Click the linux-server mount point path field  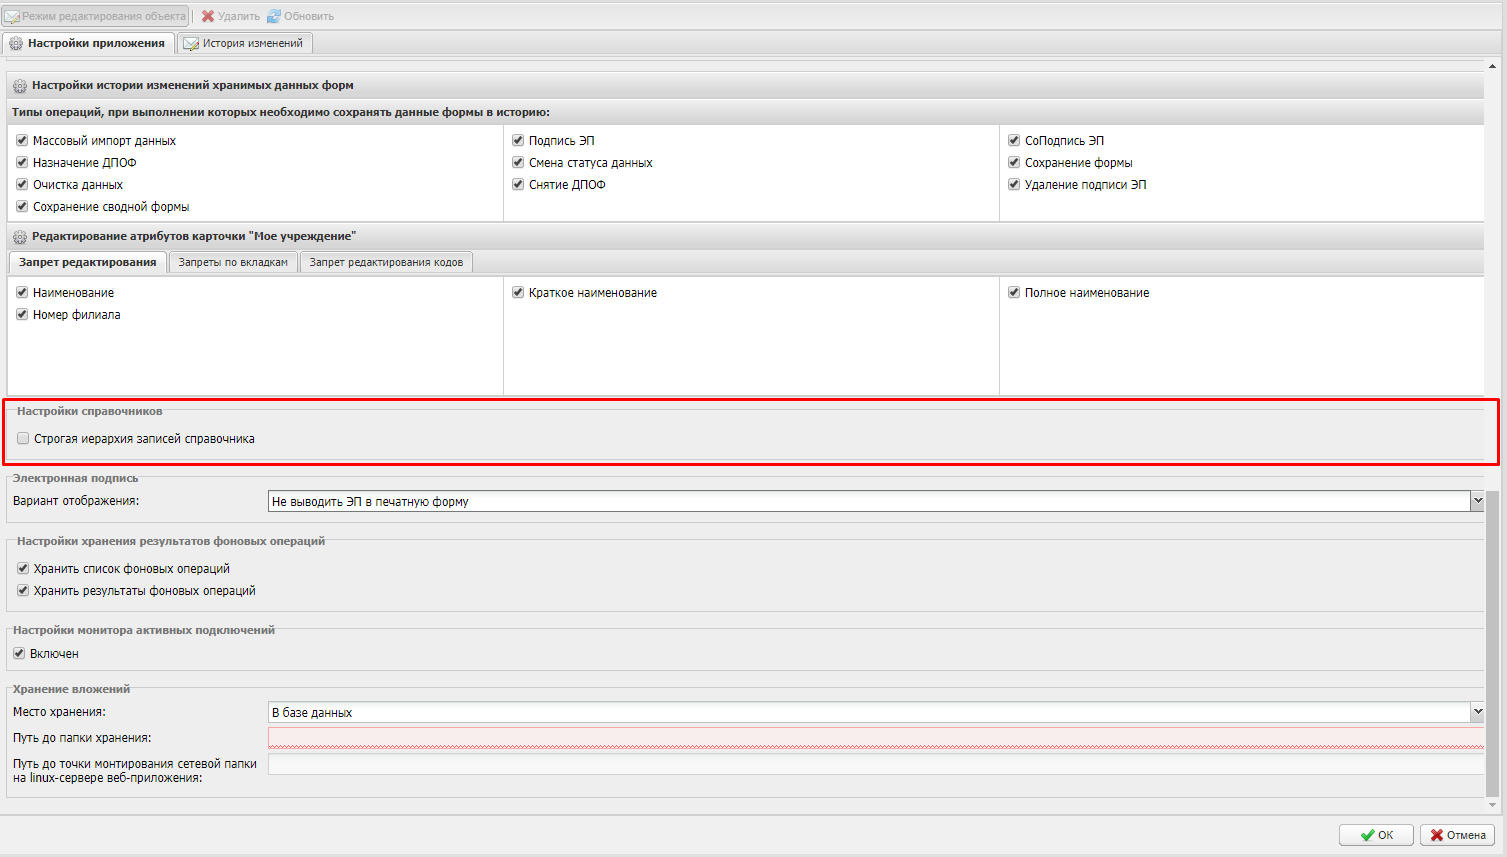[x=875, y=765]
